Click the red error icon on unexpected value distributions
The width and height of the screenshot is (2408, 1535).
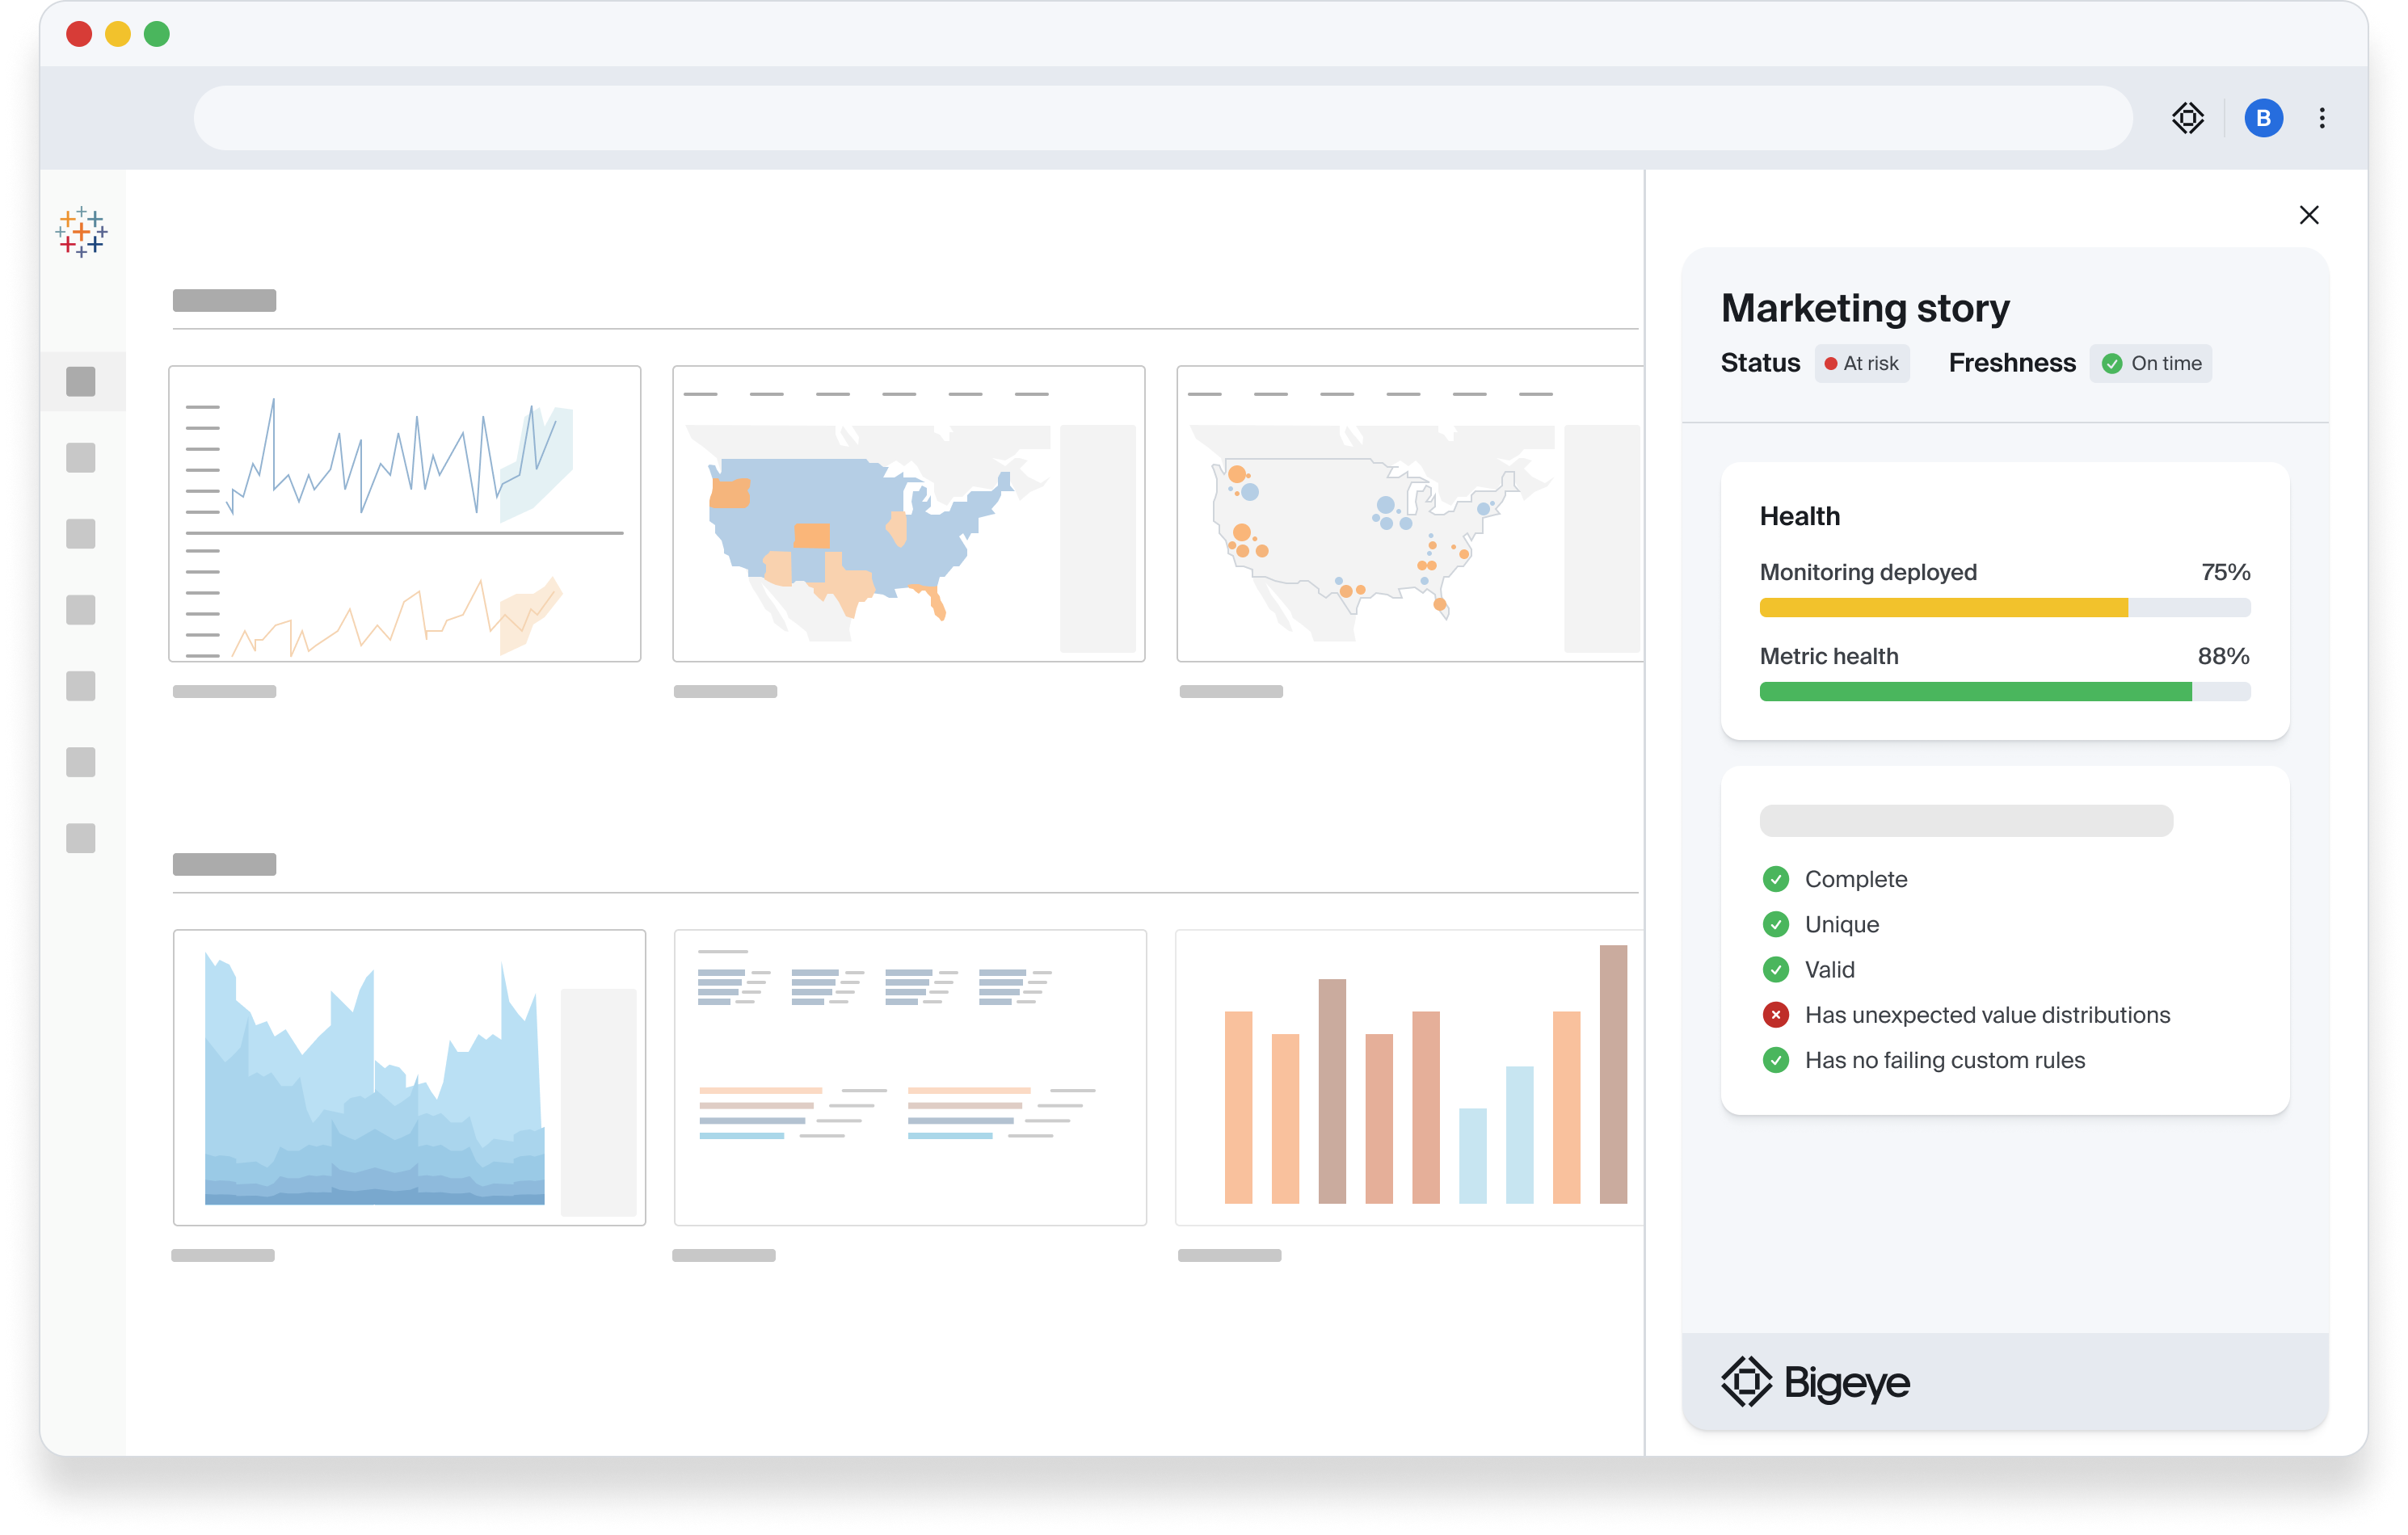click(1775, 1014)
